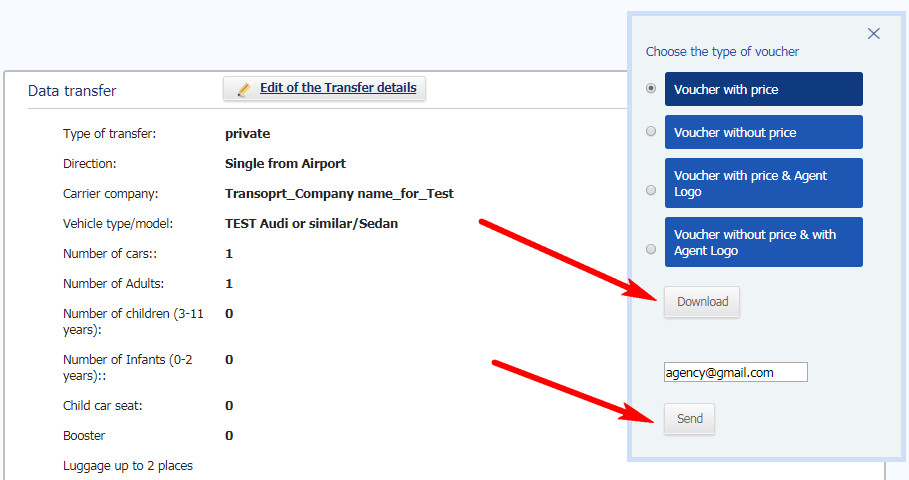Viewport: 909px width, 480px height.
Task: Send the voucher by email
Action: [689, 419]
